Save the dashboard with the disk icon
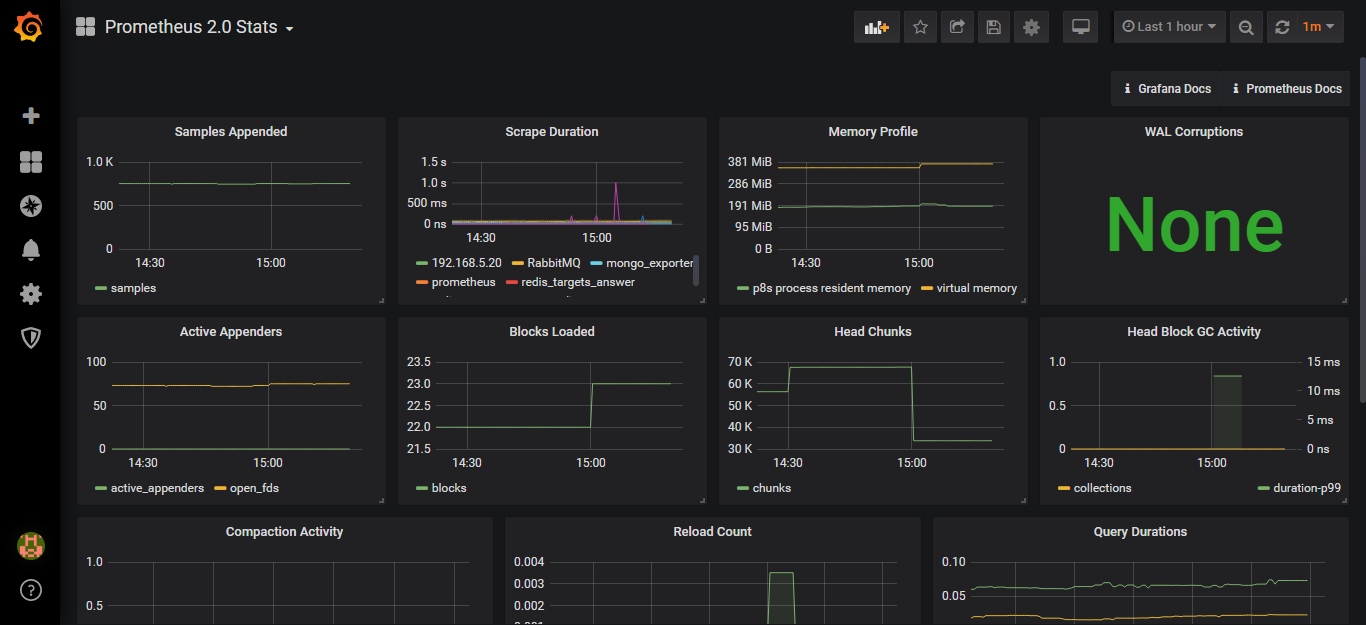Image resolution: width=1366 pixels, height=625 pixels. 993,27
